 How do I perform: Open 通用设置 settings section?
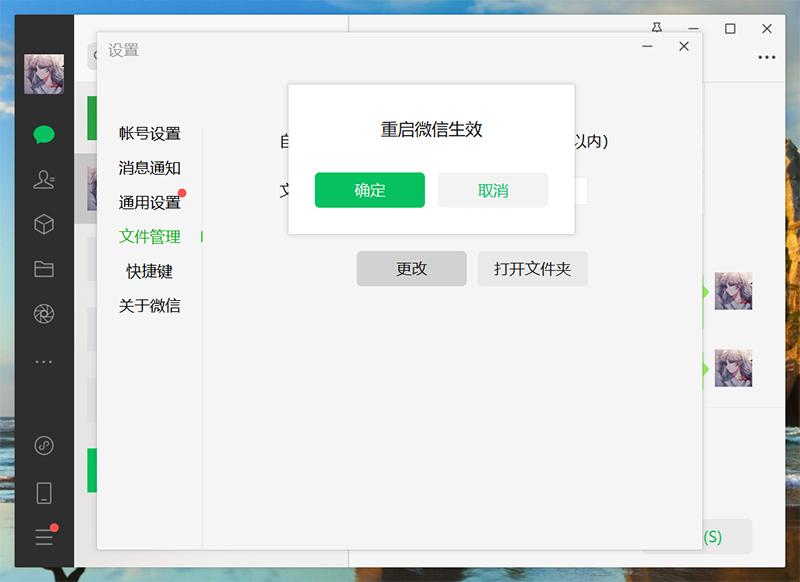click(149, 203)
